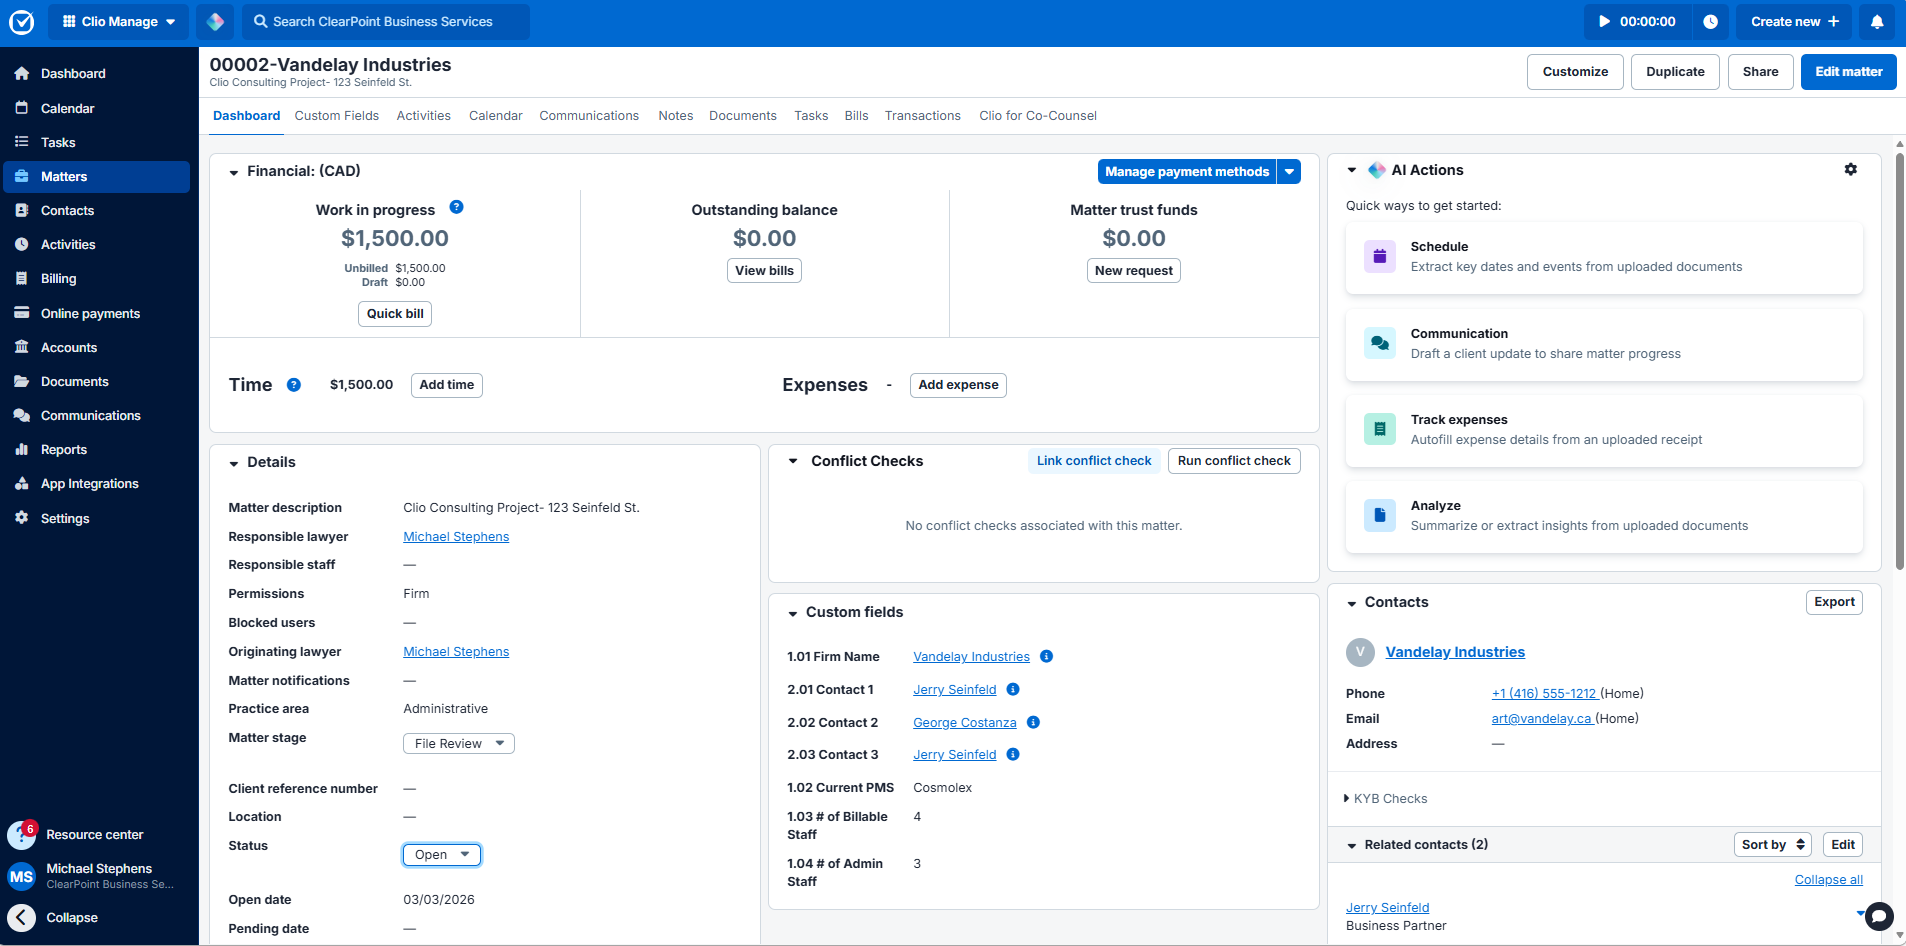
Task: Start the timer play button
Action: tap(1604, 21)
